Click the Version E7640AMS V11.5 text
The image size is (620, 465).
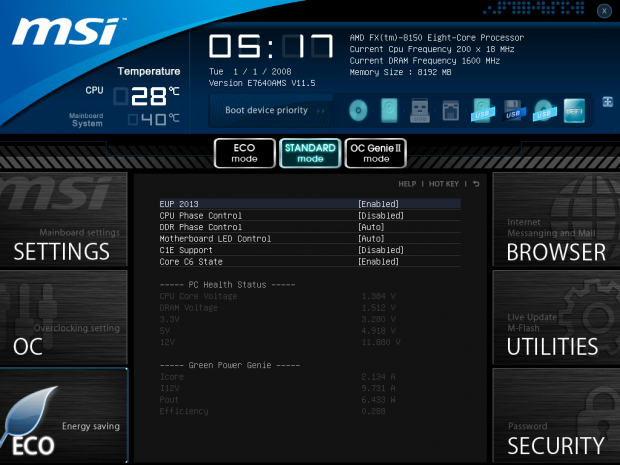click(x=262, y=83)
